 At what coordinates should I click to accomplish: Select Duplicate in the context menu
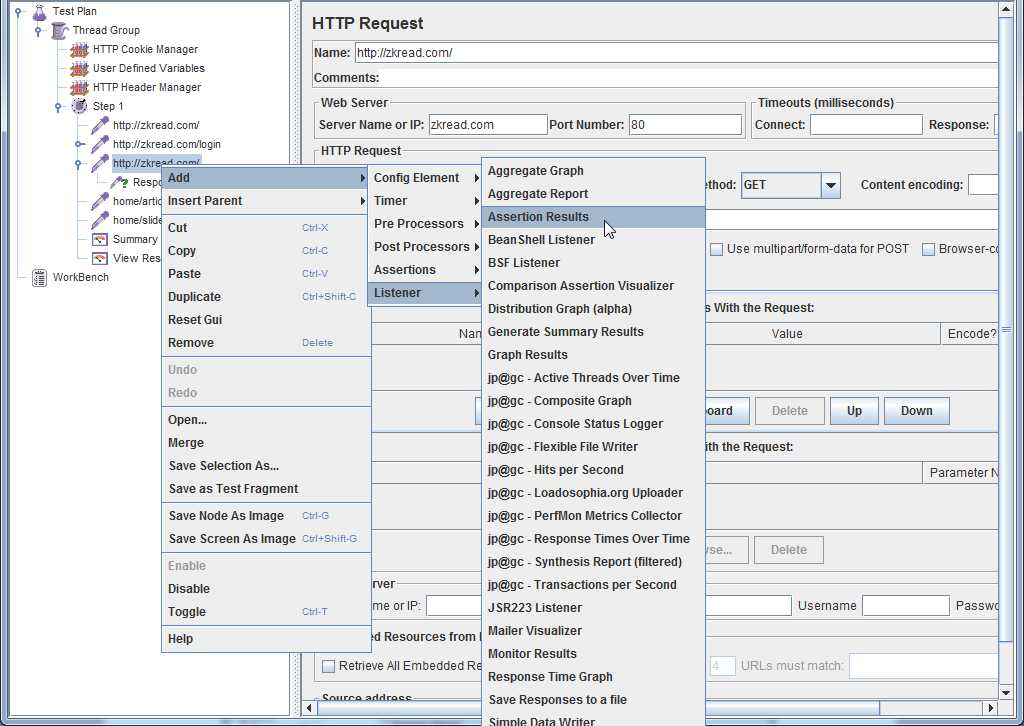194,297
